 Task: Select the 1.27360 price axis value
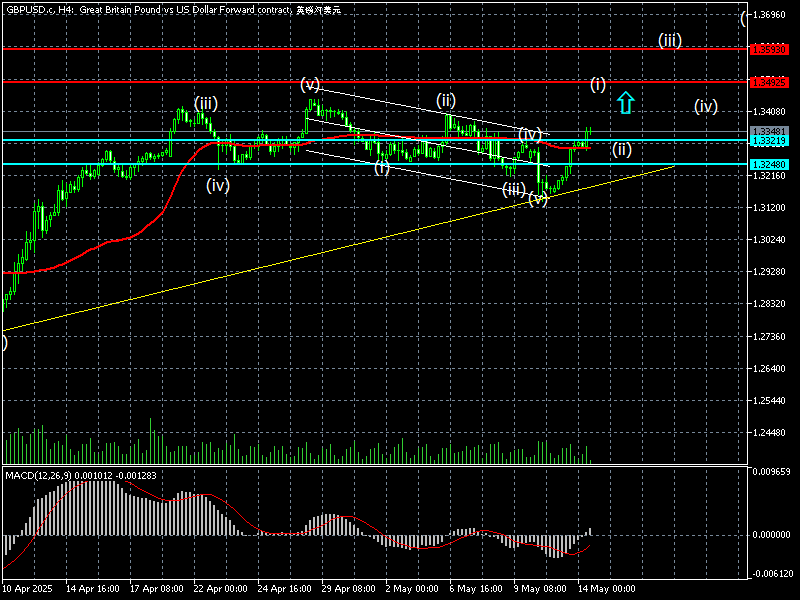click(x=769, y=336)
